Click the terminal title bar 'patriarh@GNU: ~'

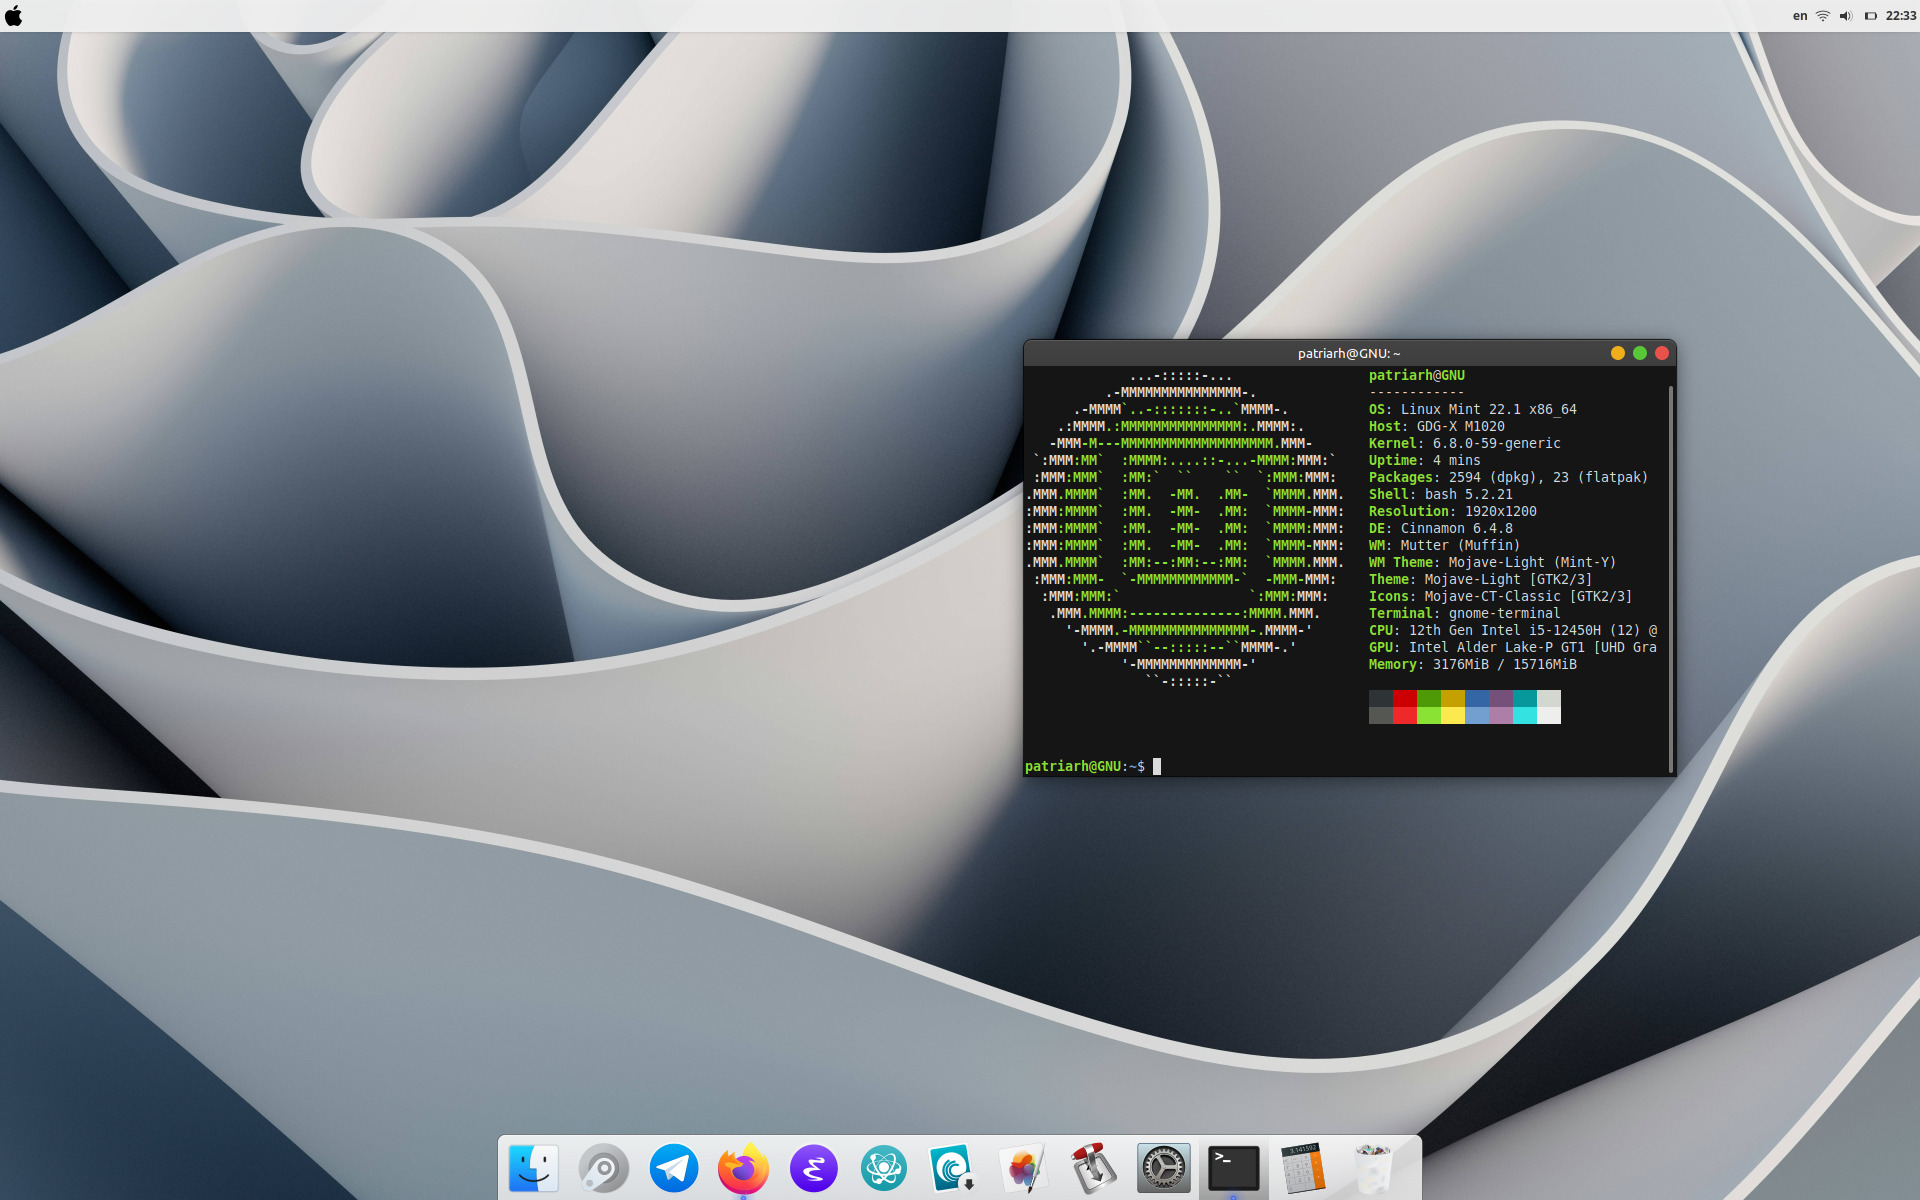[x=1348, y=353]
